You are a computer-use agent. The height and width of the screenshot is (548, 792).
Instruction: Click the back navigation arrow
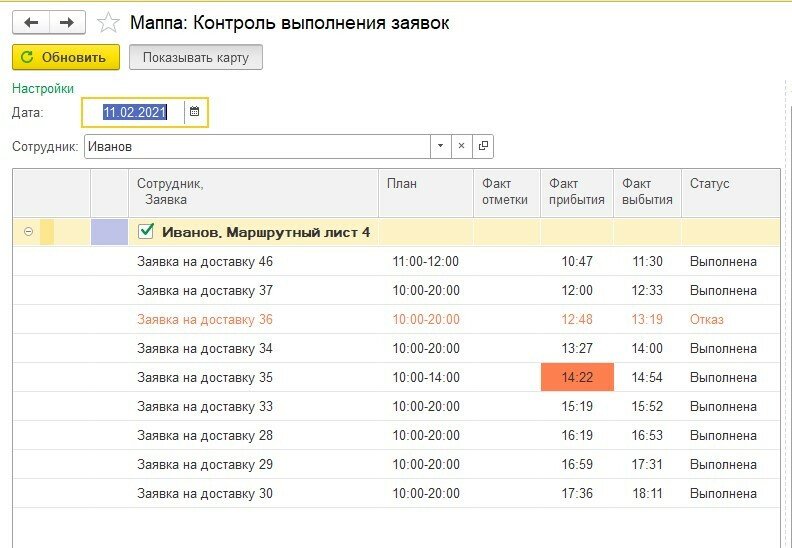(x=30, y=22)
